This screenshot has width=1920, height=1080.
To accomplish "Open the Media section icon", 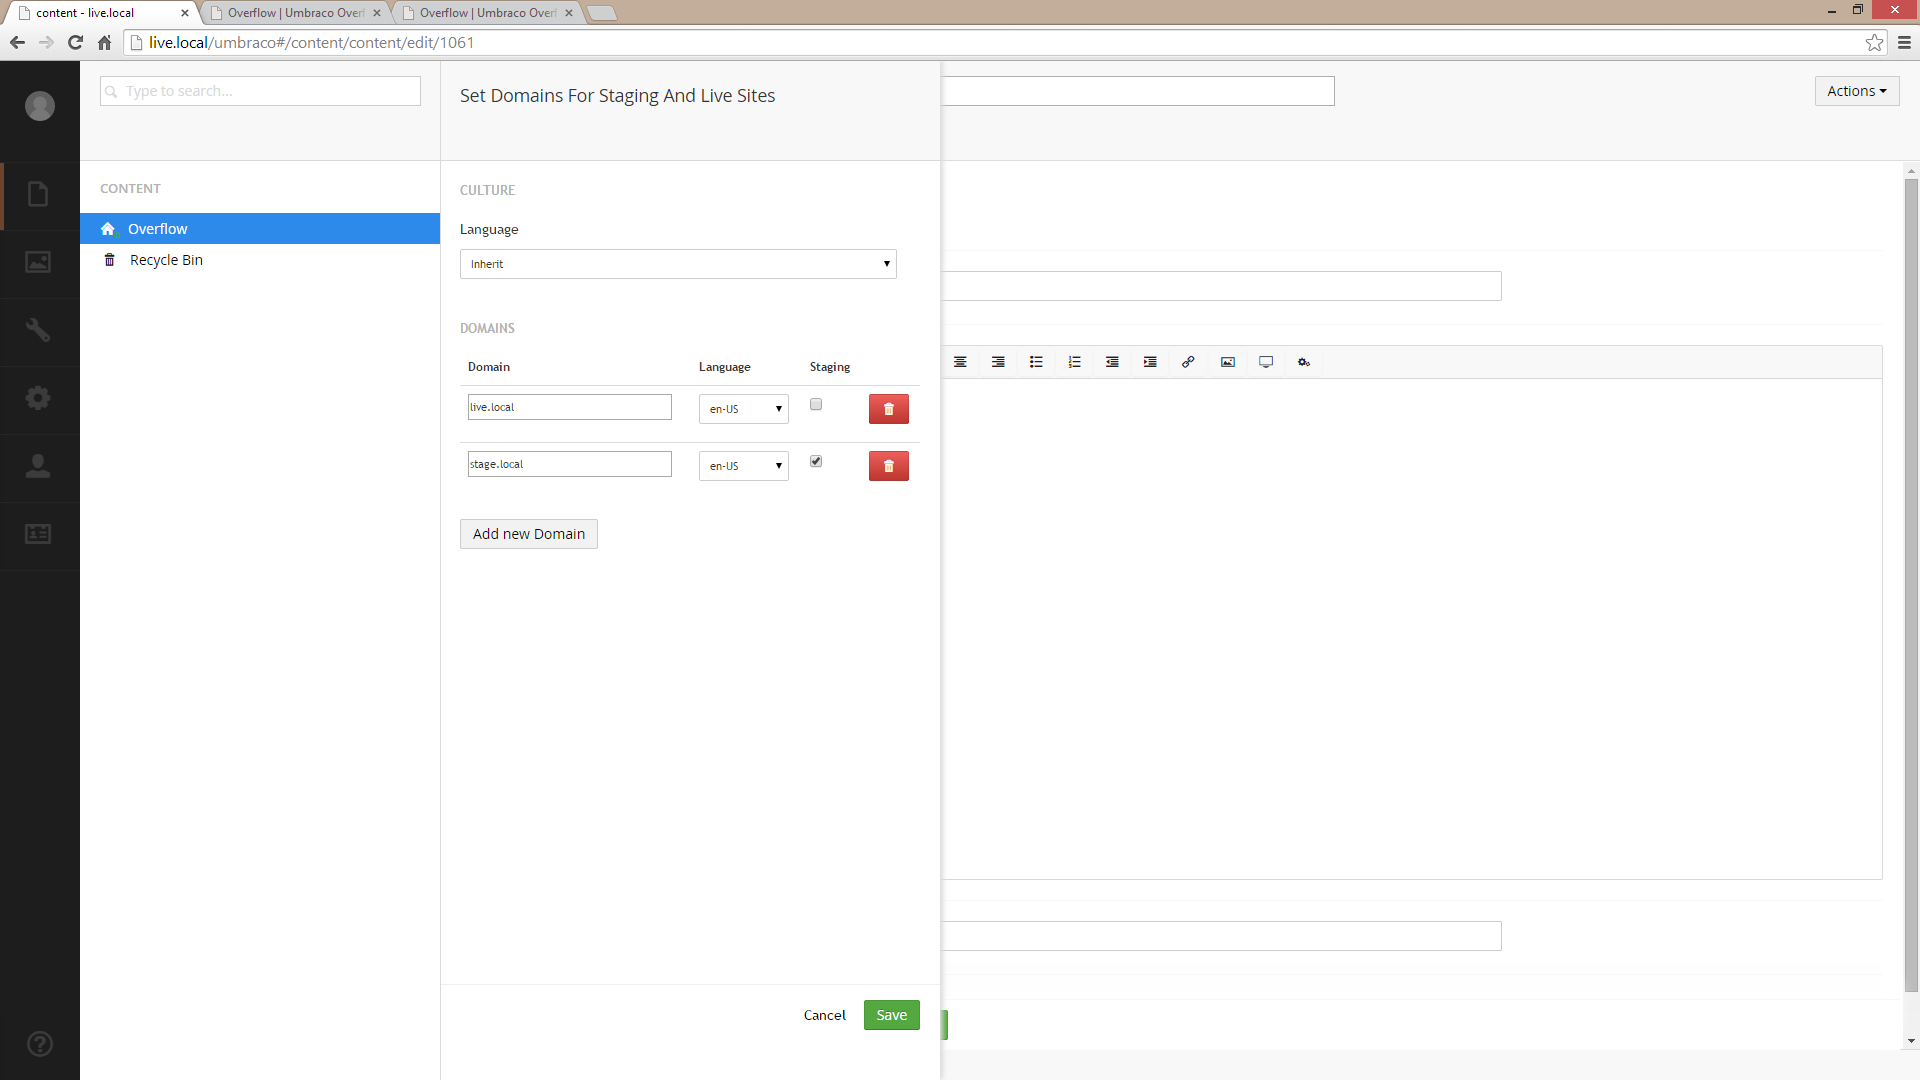I will point(38,262).
